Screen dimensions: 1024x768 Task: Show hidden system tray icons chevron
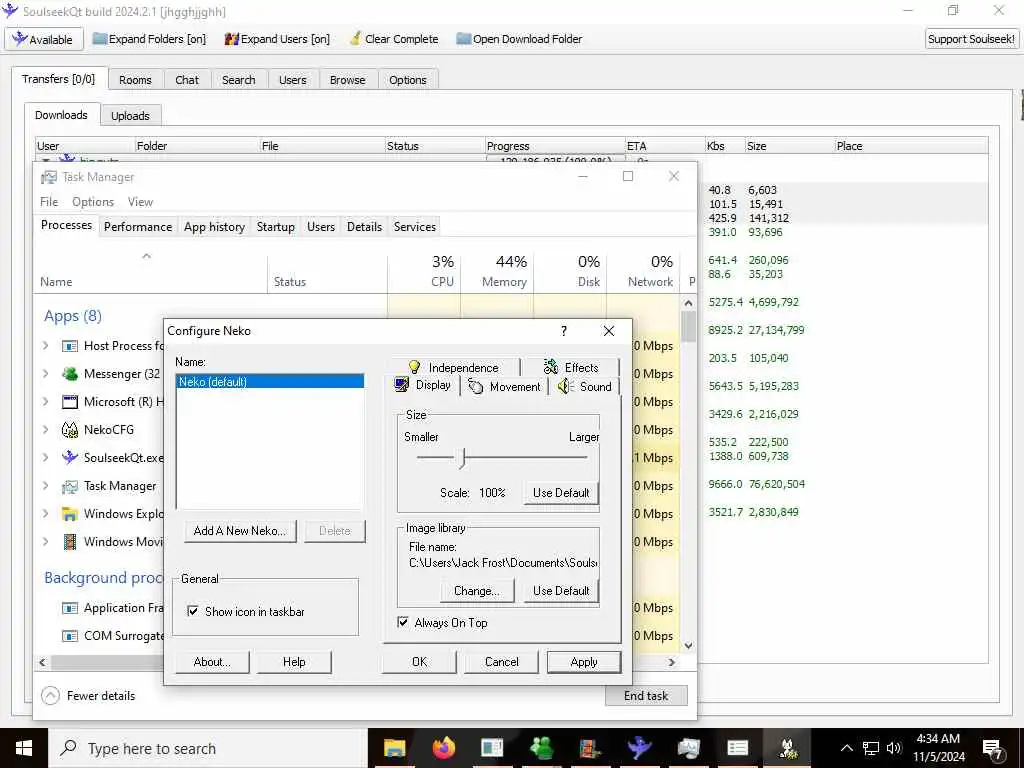pos(846,748)
